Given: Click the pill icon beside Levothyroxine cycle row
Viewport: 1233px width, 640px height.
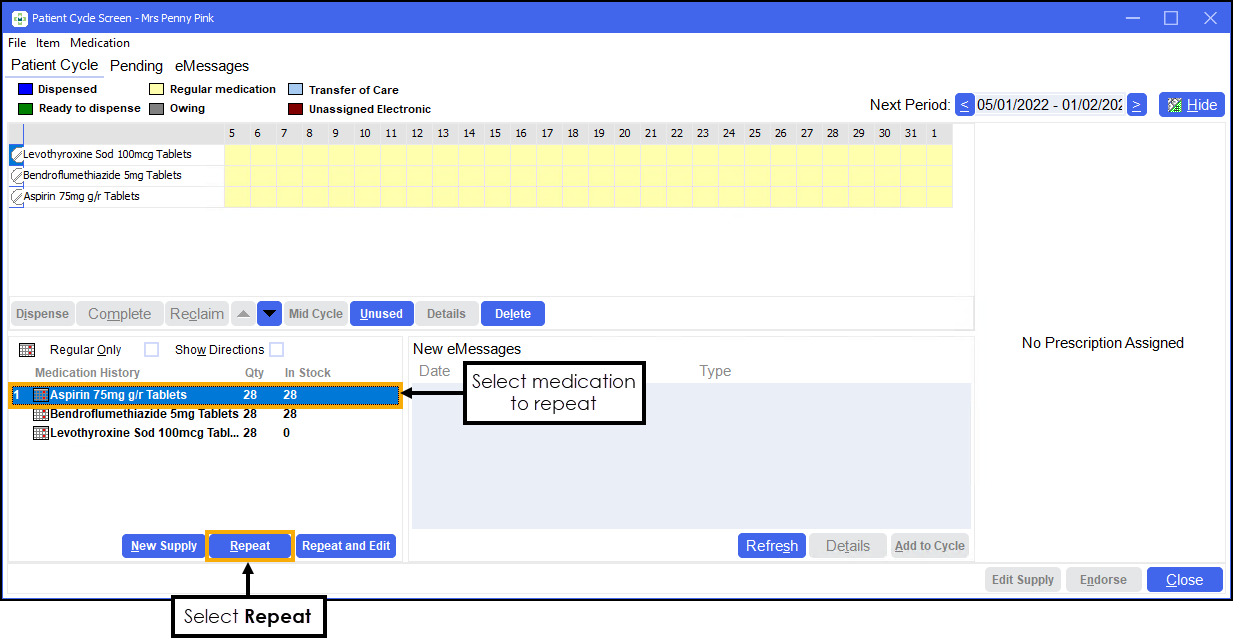Looking at the screenshot, I should tap(16, 155).
